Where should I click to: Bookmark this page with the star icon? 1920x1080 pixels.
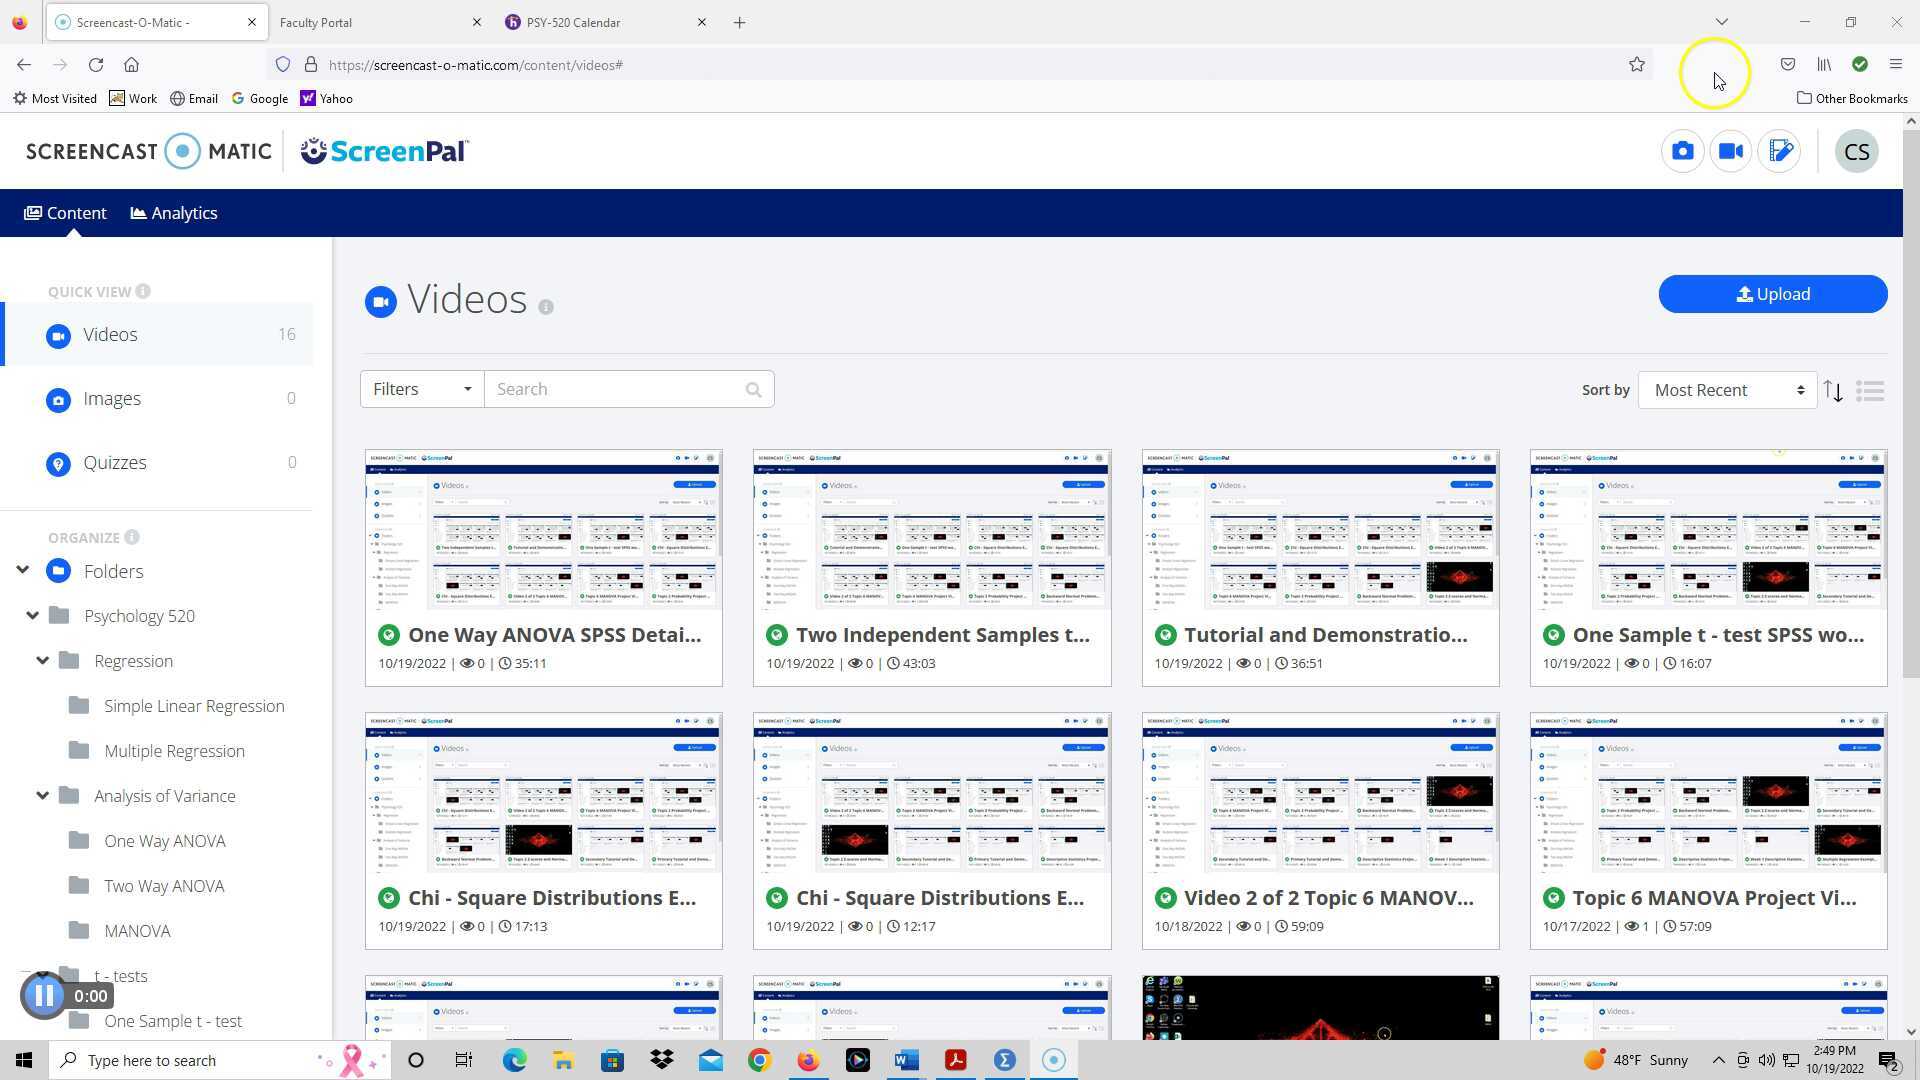point(1637,65)
